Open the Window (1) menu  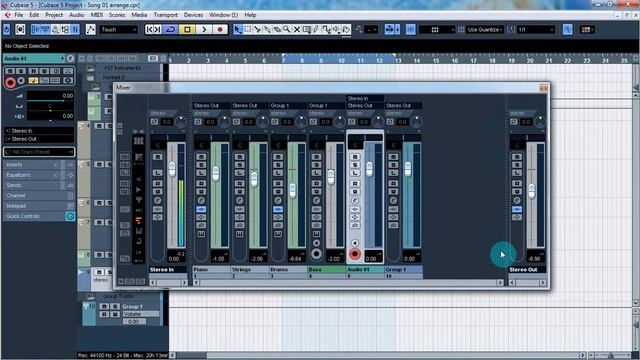tap(223, 15)
